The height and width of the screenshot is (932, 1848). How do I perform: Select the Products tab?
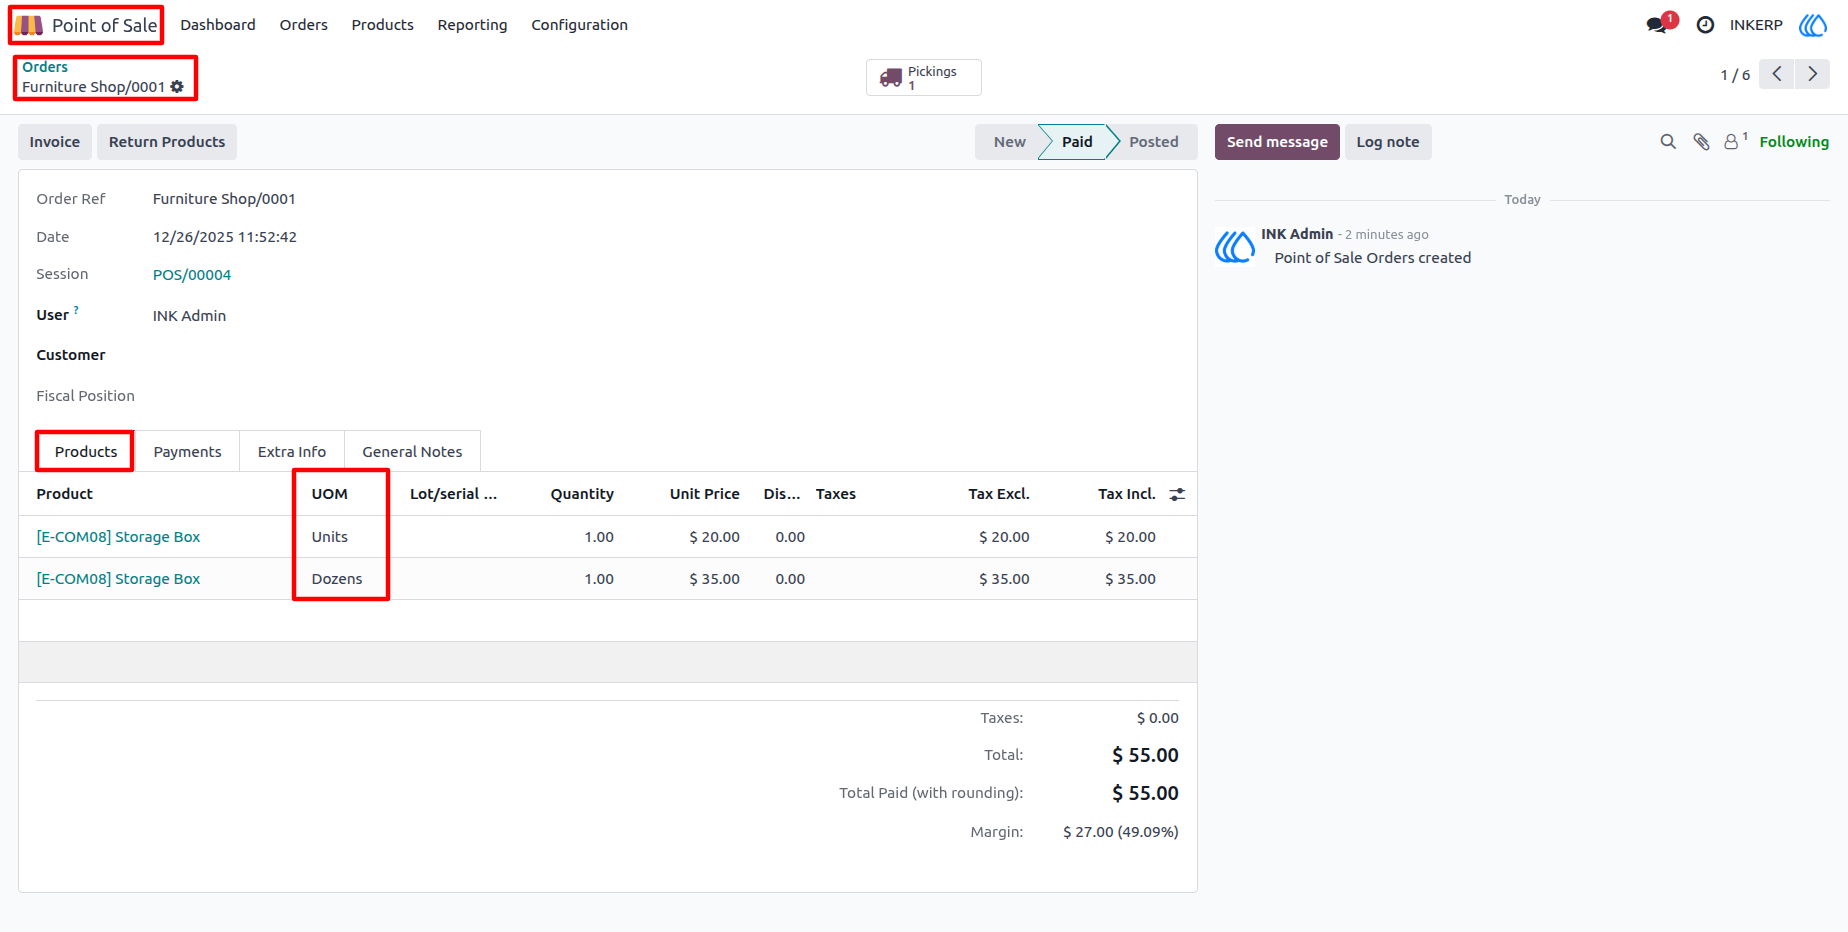click(x=86, y=452)
